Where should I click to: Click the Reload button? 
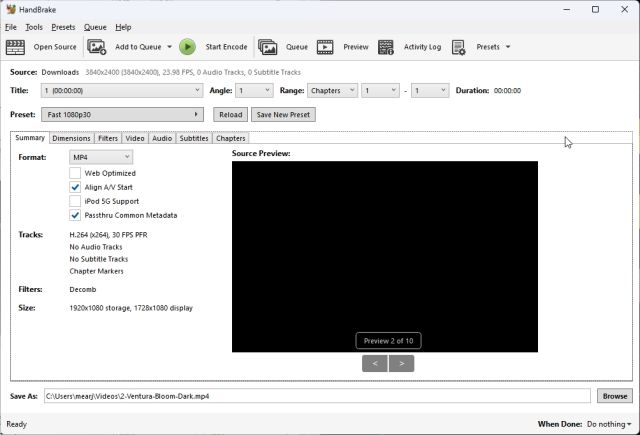point(231,115)
